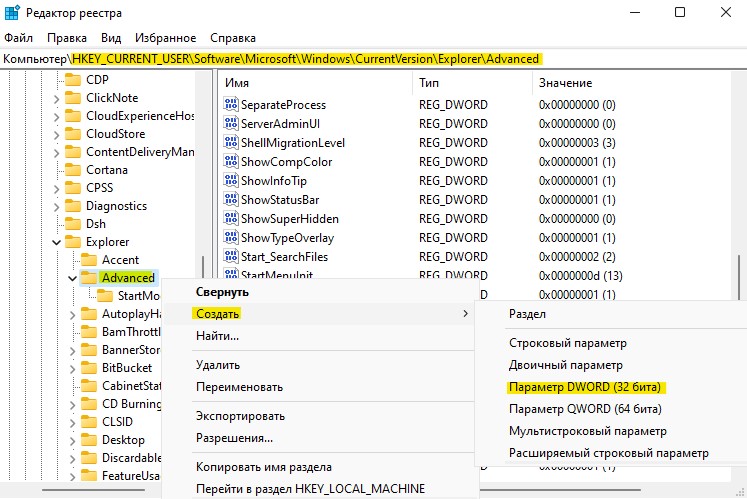Click the SeparateProcess DWORD value icon
The image size is (747, 499).
tap(231, 104)
